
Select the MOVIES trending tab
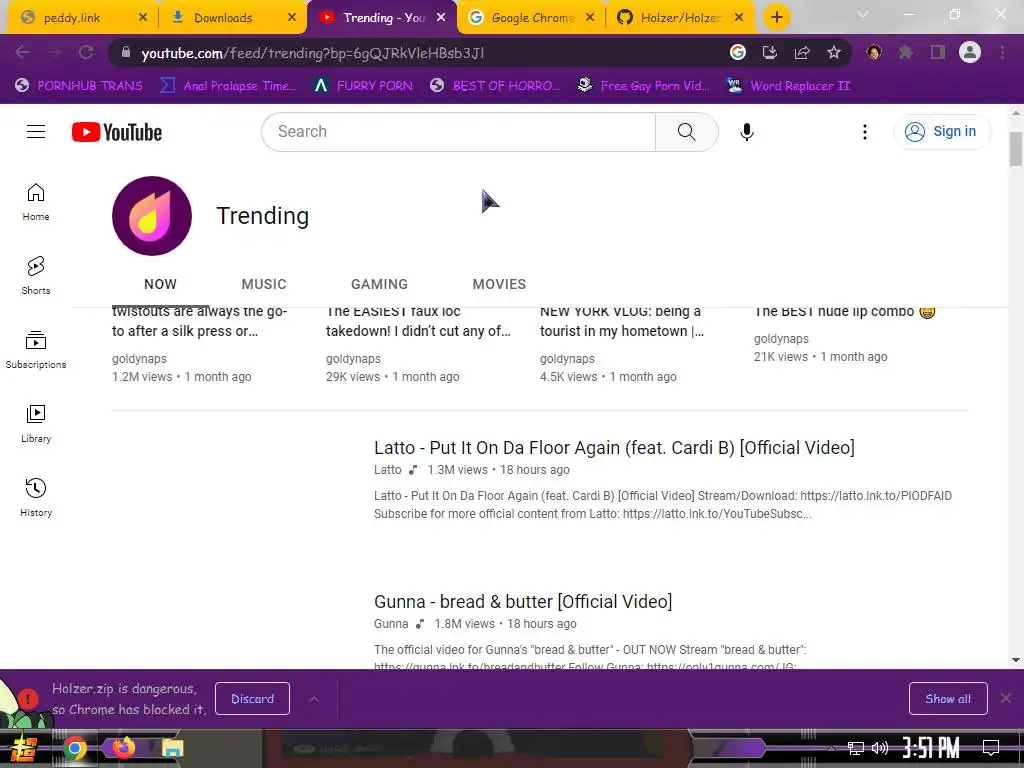499,284
